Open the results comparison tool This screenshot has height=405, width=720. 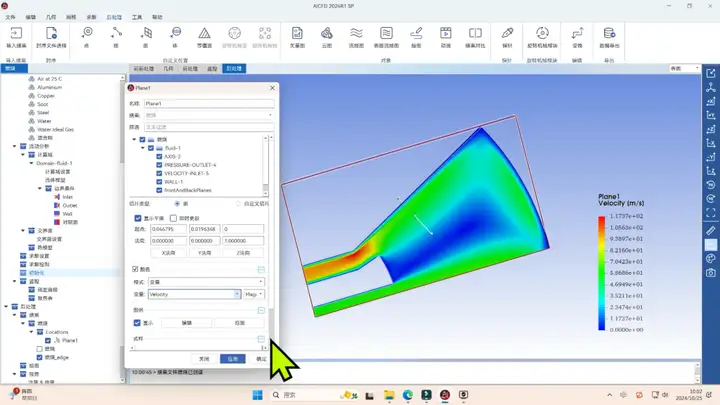click(x=475, y=37)
